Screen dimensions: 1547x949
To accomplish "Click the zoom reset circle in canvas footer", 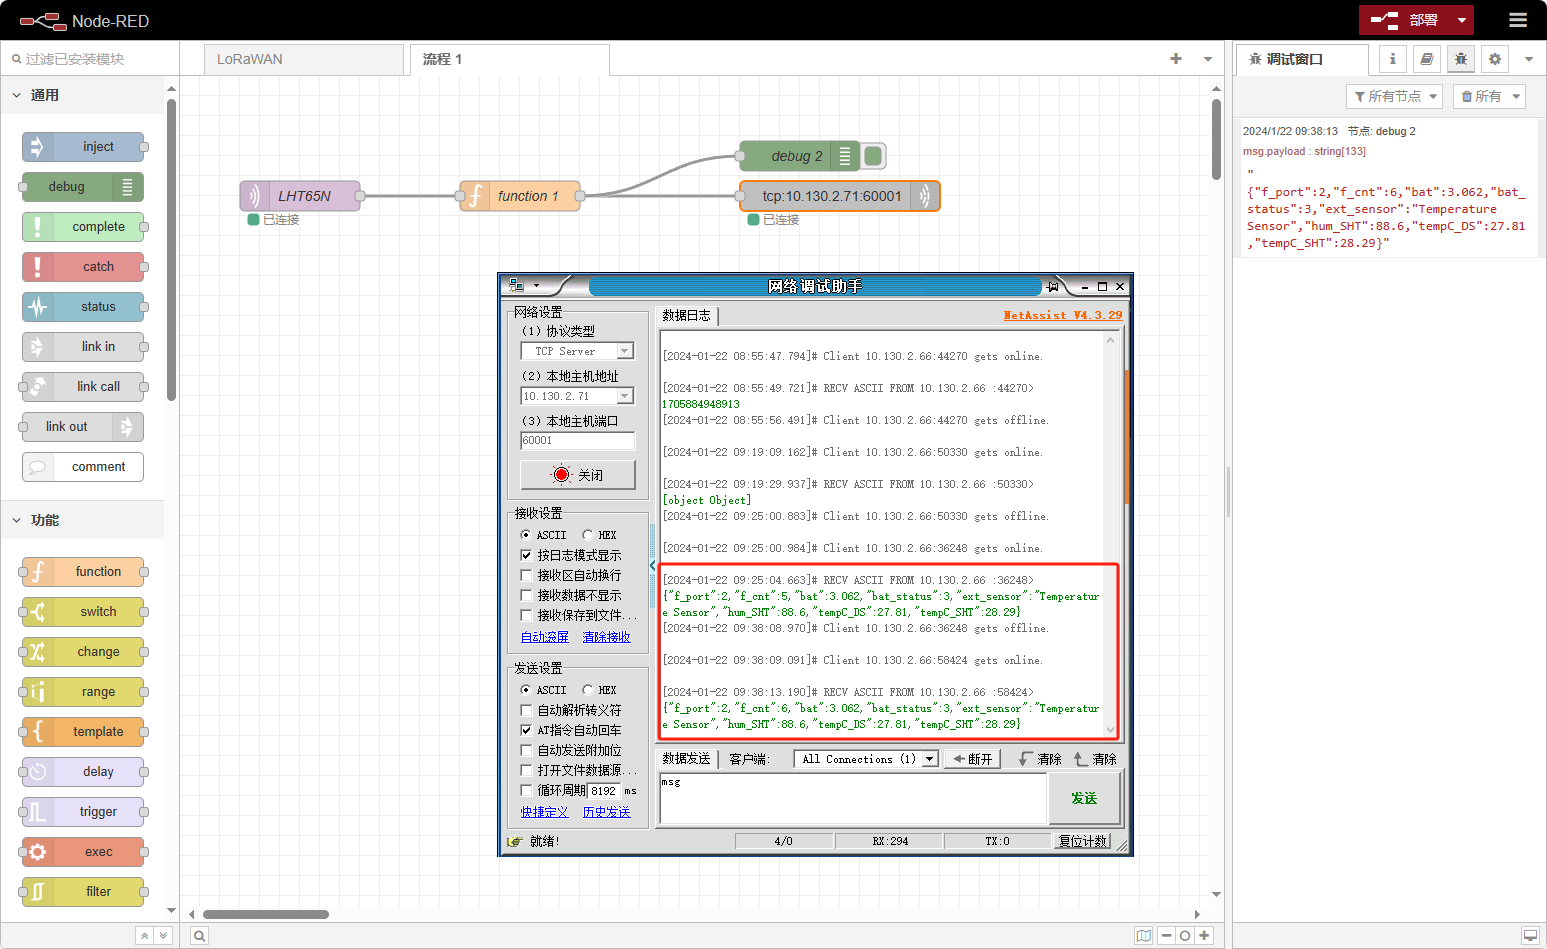I will (1185, 936).
